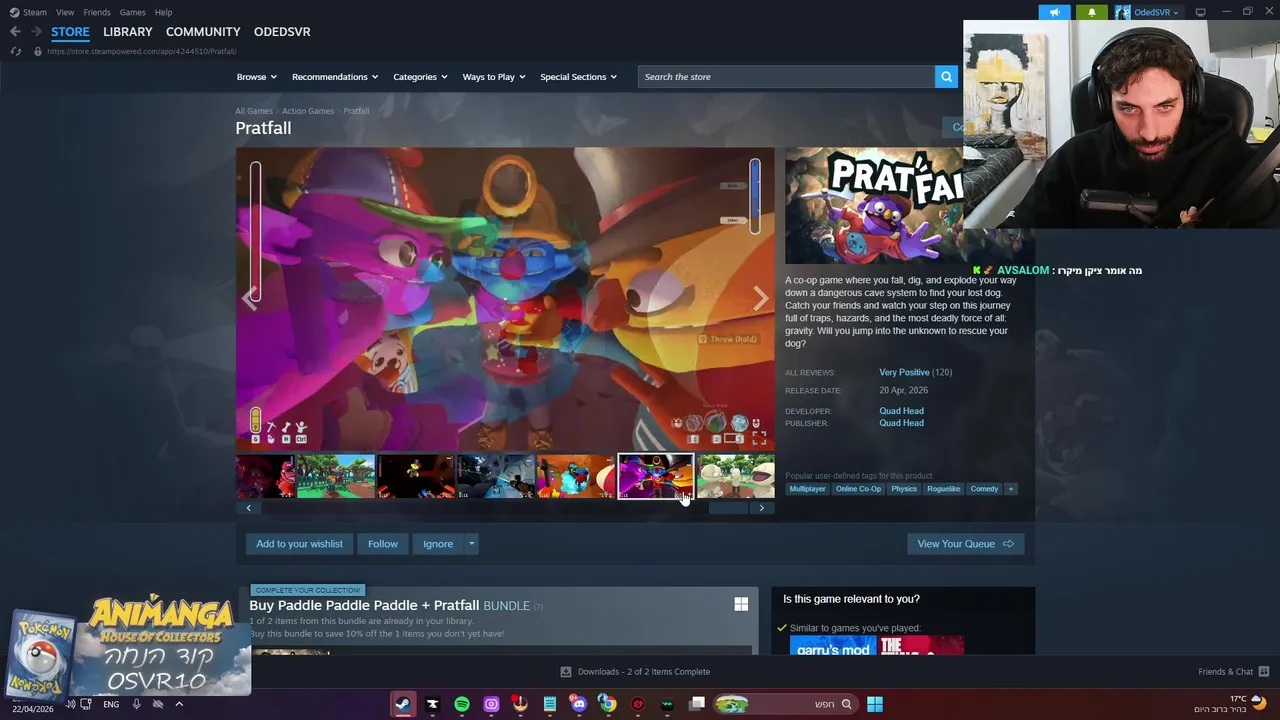Open the Very Positive reviews link
Viewport: 1280px width, 720px height.
click(x=904, y=372)
